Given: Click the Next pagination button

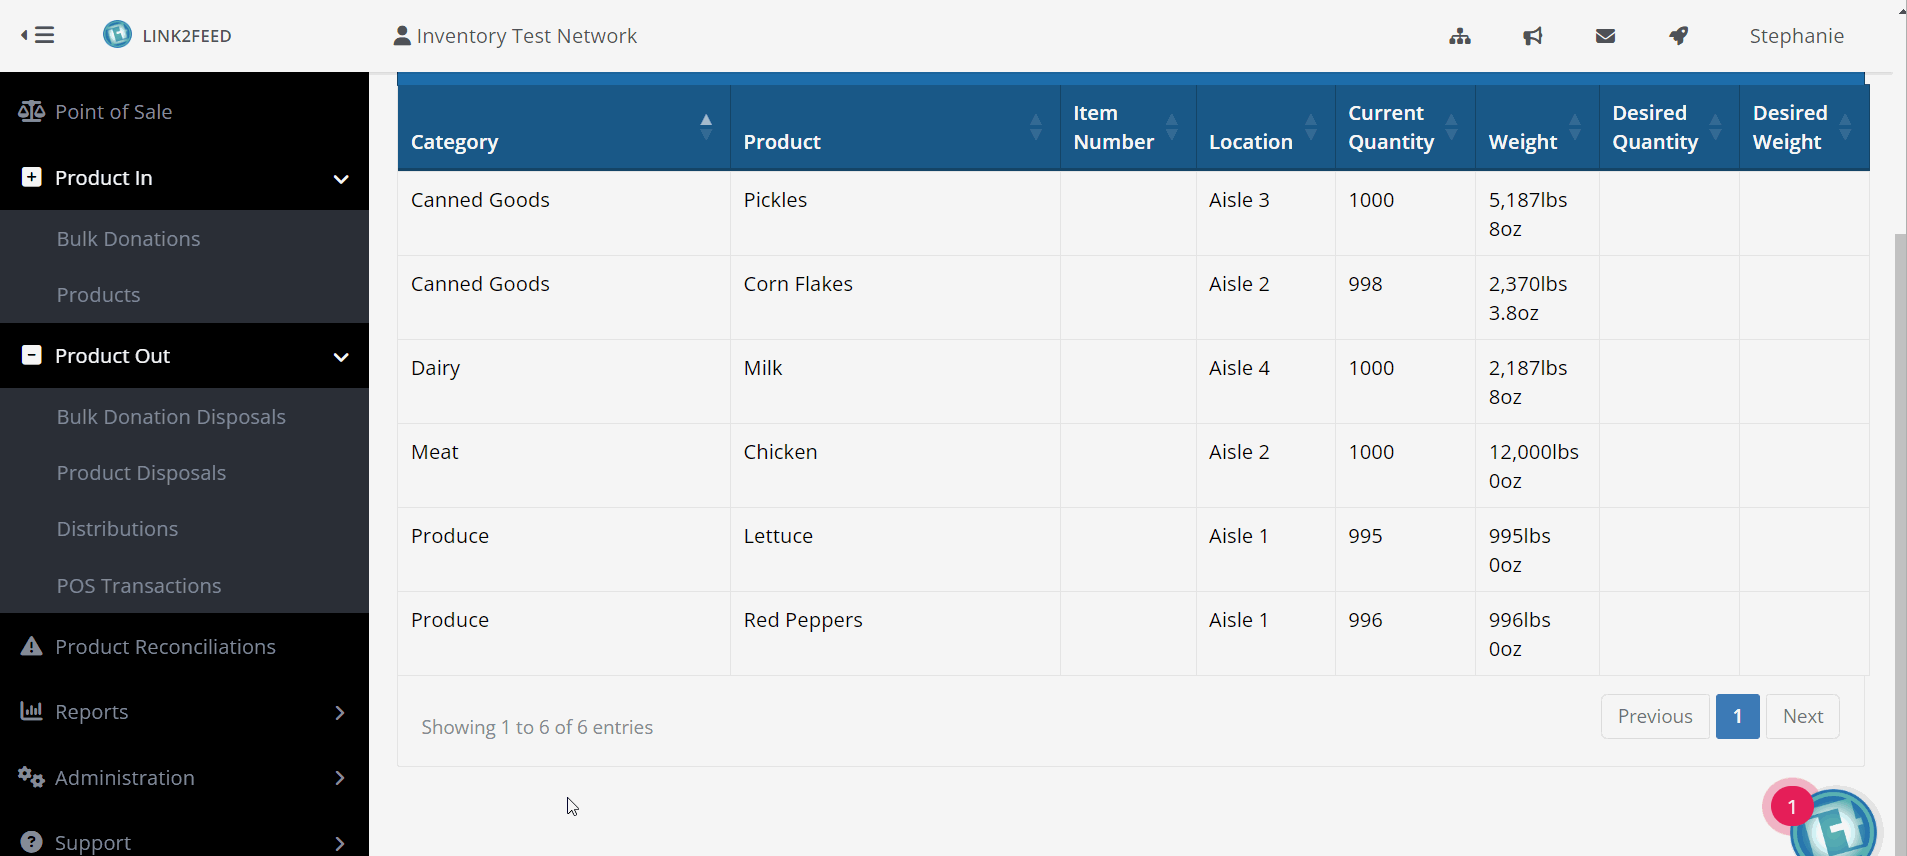Looking at the screenshot, I should (x=1802, y=716).
